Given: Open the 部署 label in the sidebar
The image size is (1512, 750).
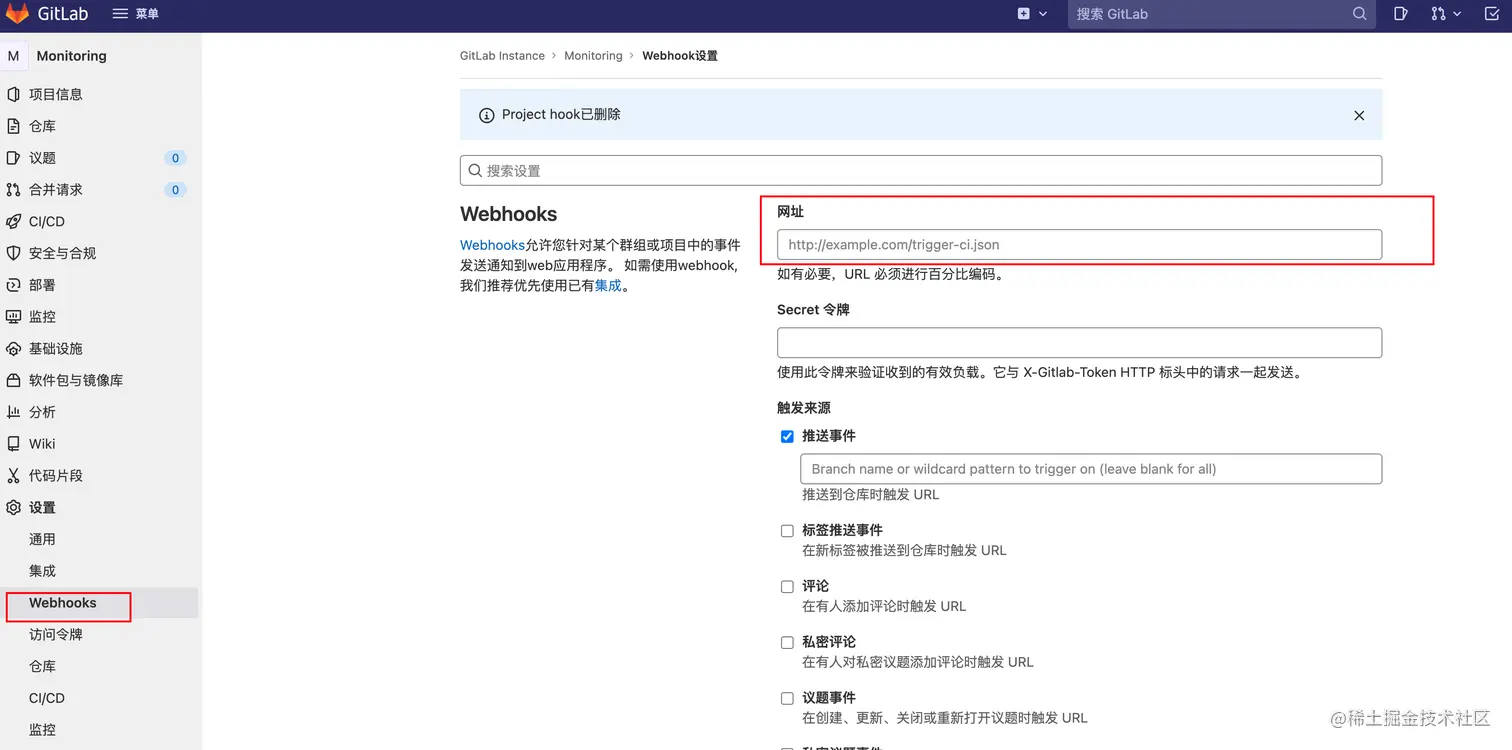Looking at the screenshot, I should [x=42, y=285].
